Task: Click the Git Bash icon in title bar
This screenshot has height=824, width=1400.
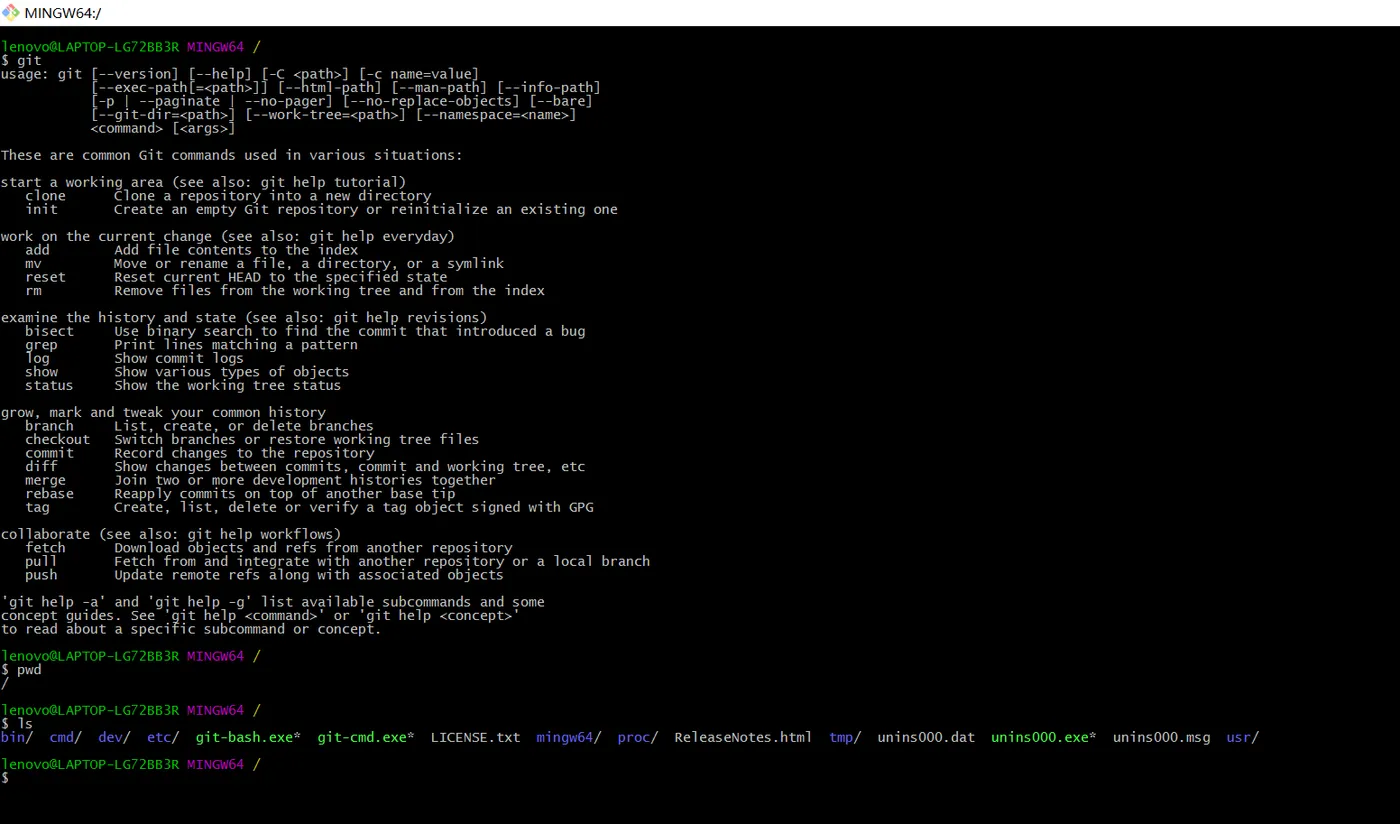Action: [11, 12]
